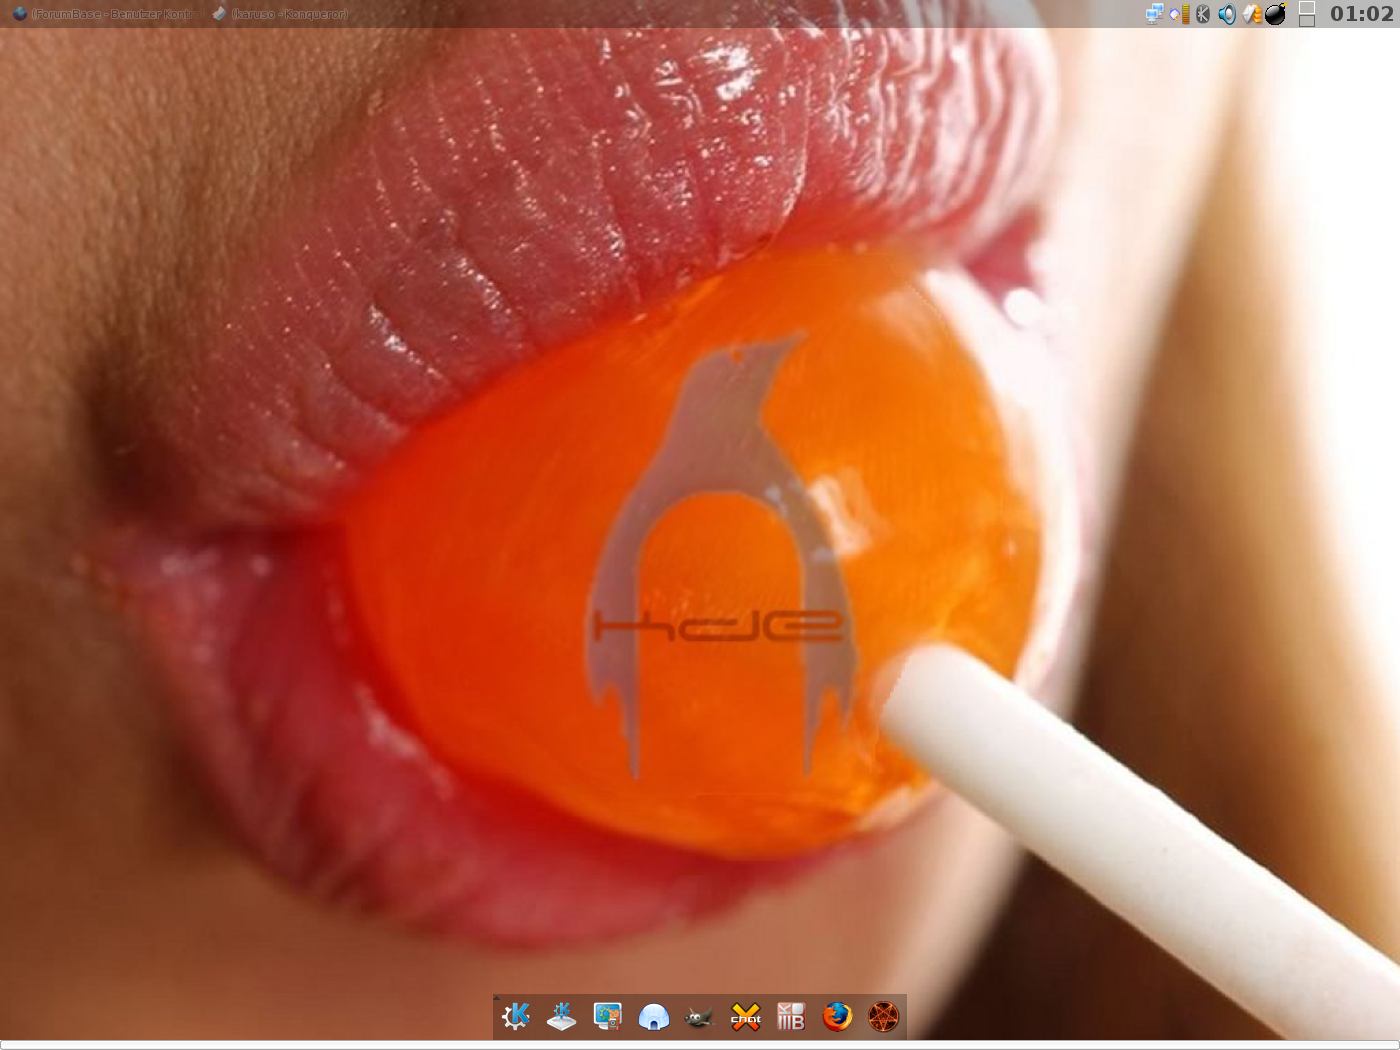Click the Klipper clipboard tray icon
Viewport: 1400px width, 1050px height.
(x=1181, y=14)
